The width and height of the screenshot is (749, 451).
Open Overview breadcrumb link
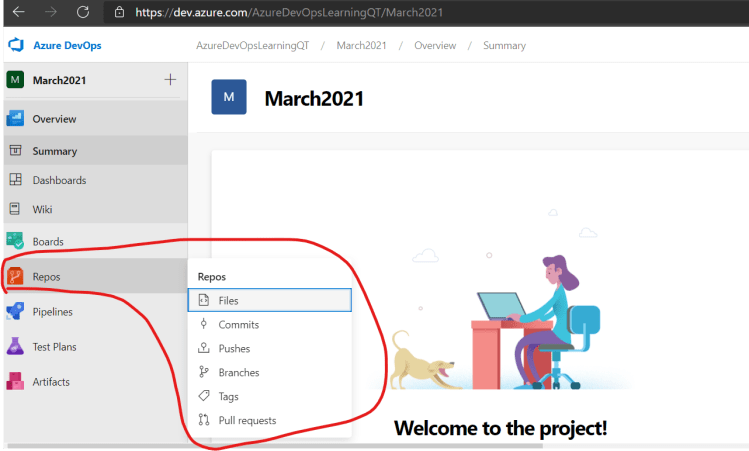[x=435, y=45]
